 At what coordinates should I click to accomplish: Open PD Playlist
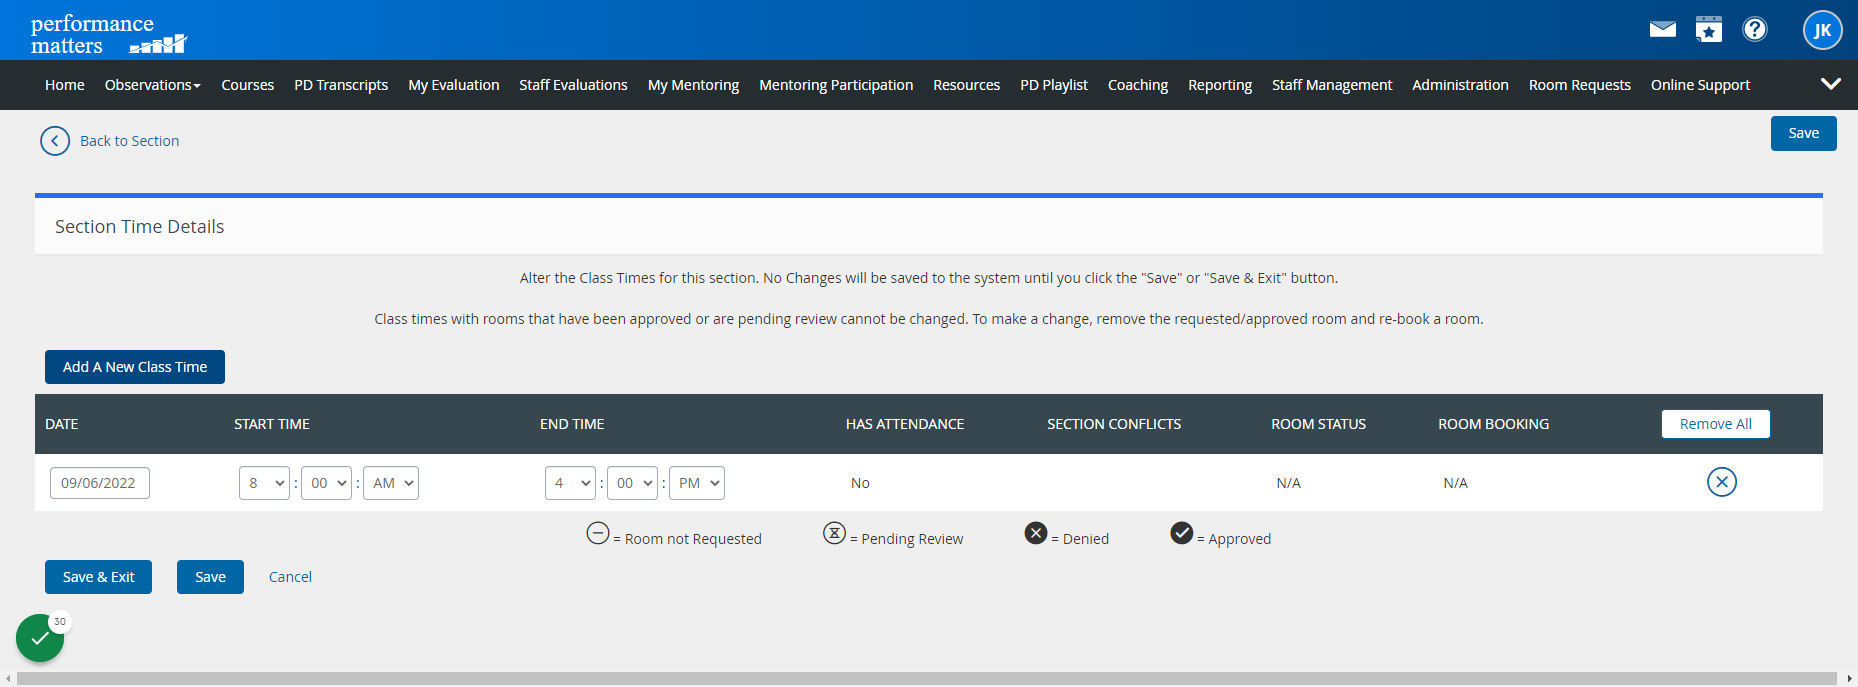click(x=1054, y=85)
